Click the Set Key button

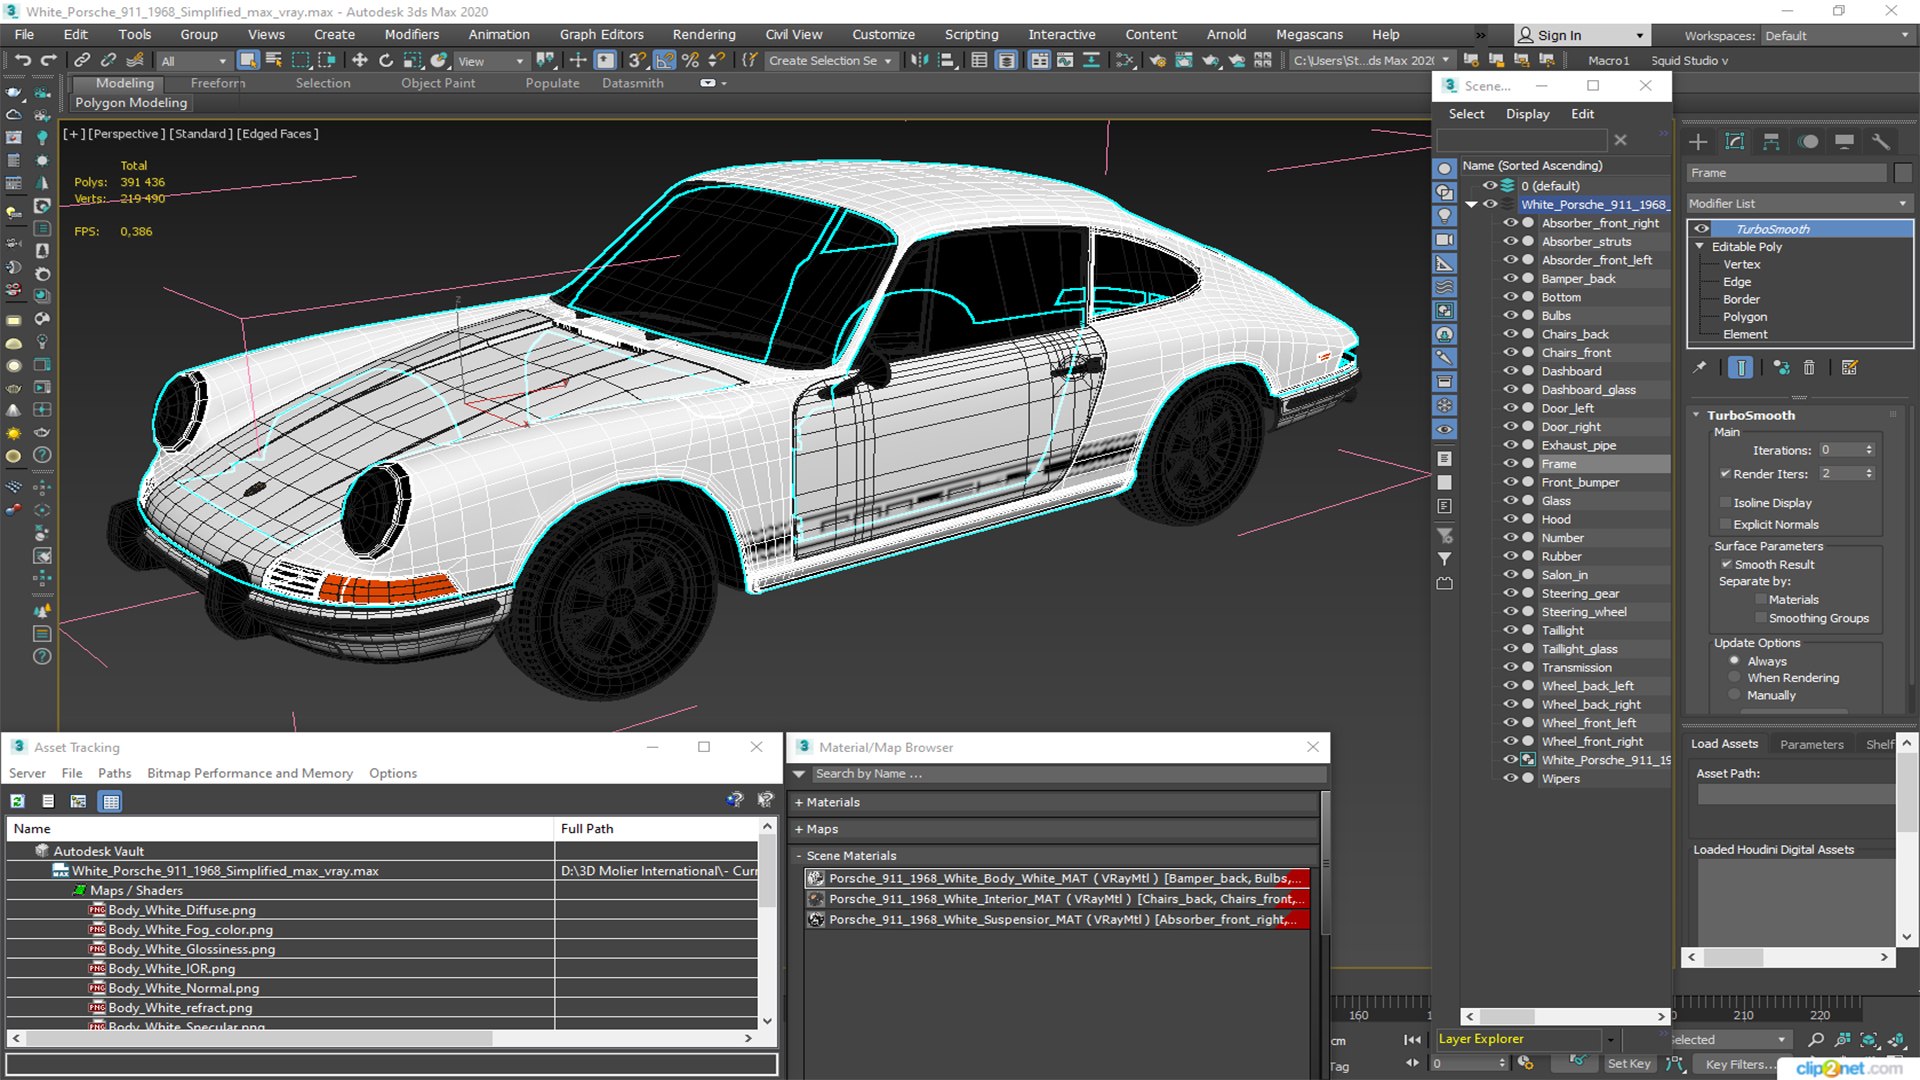(1628, 1064)
